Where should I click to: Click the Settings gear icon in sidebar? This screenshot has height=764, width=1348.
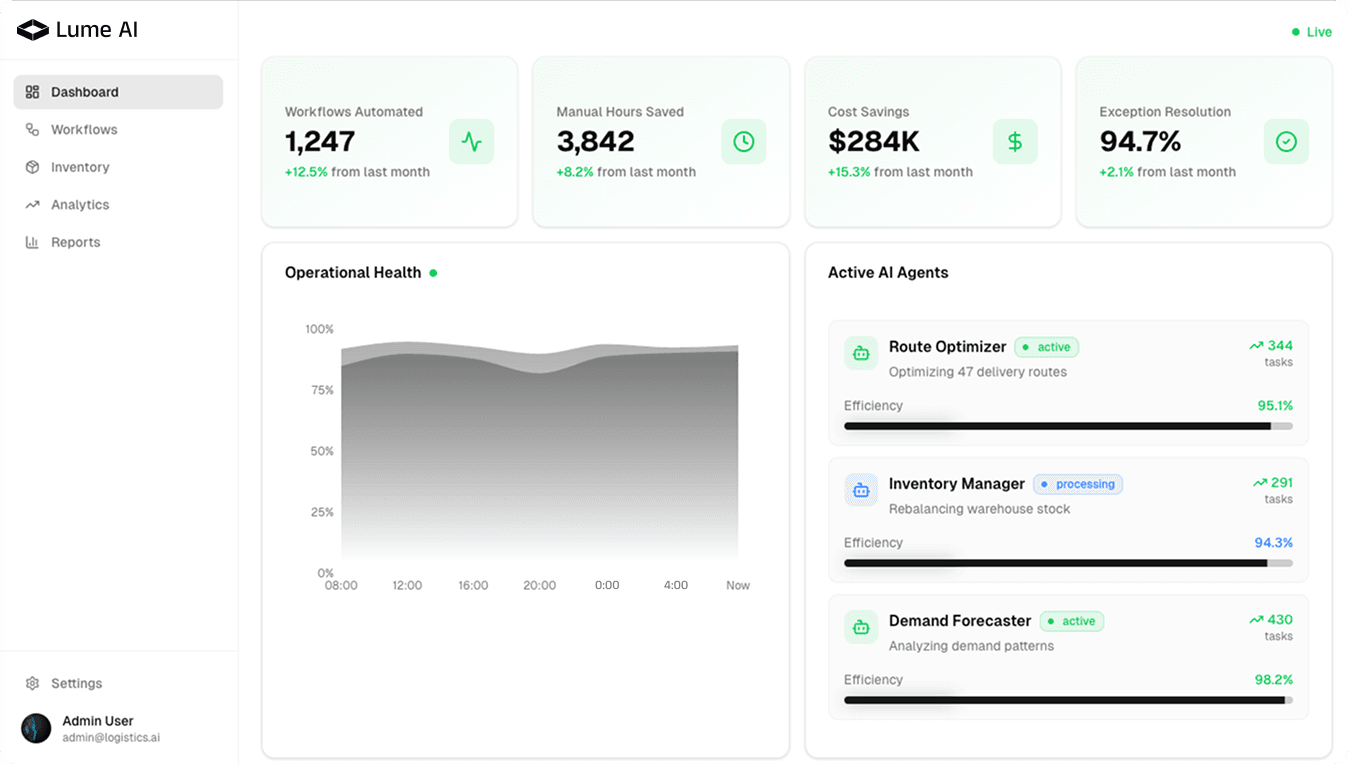[x=32, y=684]
